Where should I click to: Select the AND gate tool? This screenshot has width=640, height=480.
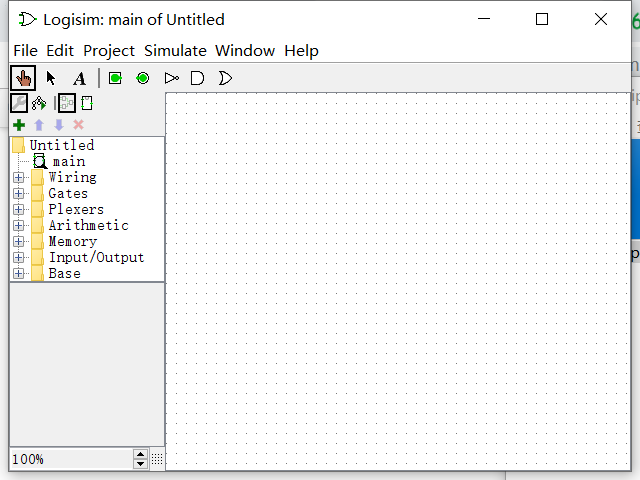click(198, 78)
